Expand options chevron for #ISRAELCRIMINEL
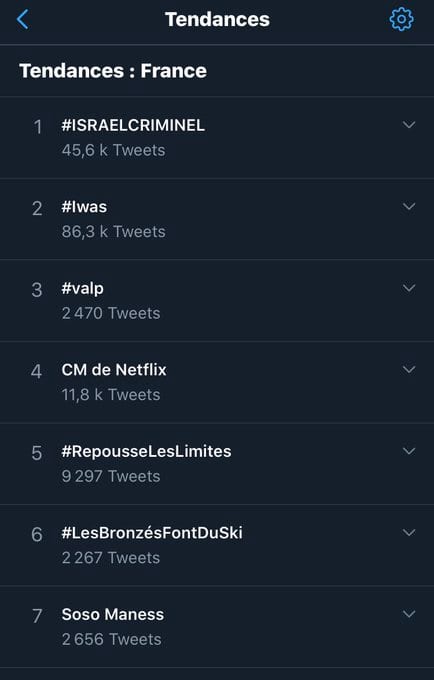This screenshot has height=680, width=434. (x=409, y=125)
